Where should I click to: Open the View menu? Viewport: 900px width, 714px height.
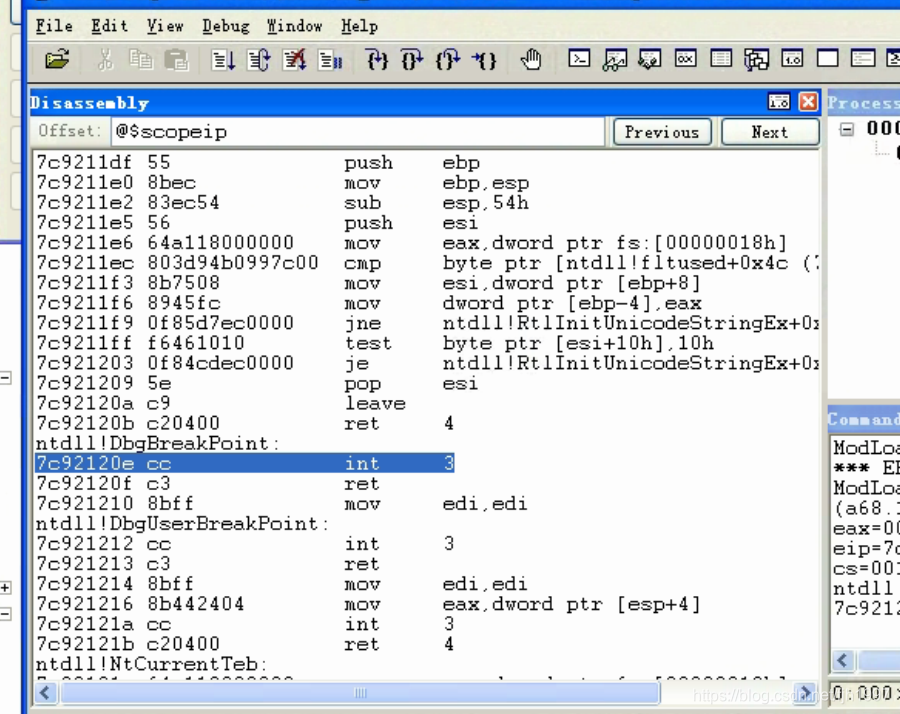pos(165,26)
